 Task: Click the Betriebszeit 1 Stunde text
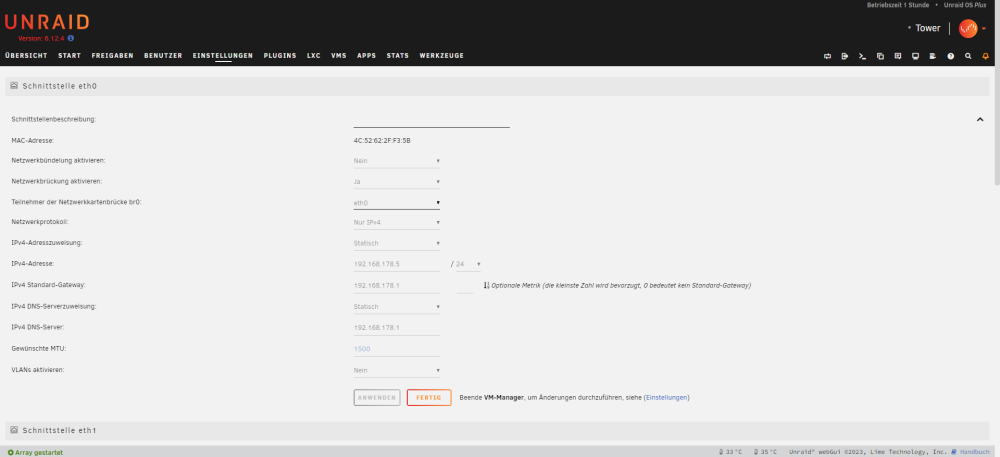898,5
